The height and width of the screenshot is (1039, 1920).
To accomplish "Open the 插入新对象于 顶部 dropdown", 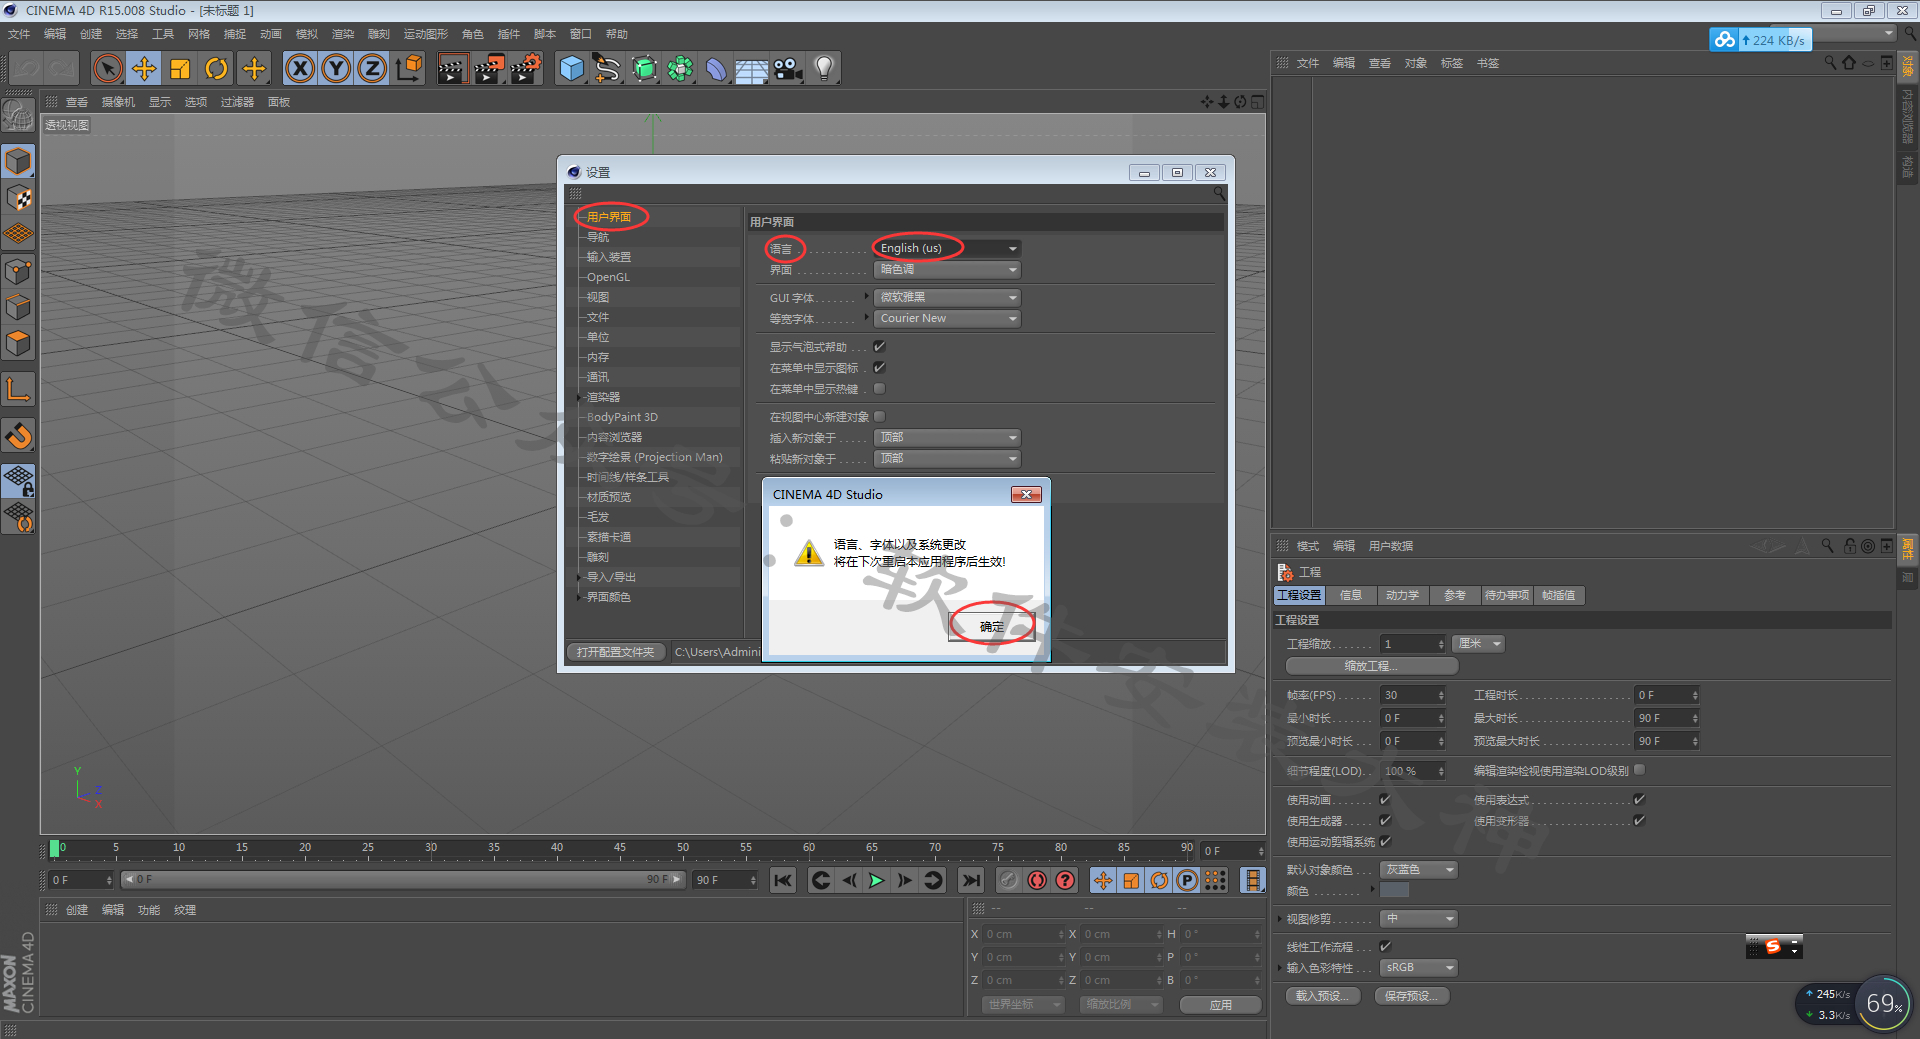I will click(947, 437).
